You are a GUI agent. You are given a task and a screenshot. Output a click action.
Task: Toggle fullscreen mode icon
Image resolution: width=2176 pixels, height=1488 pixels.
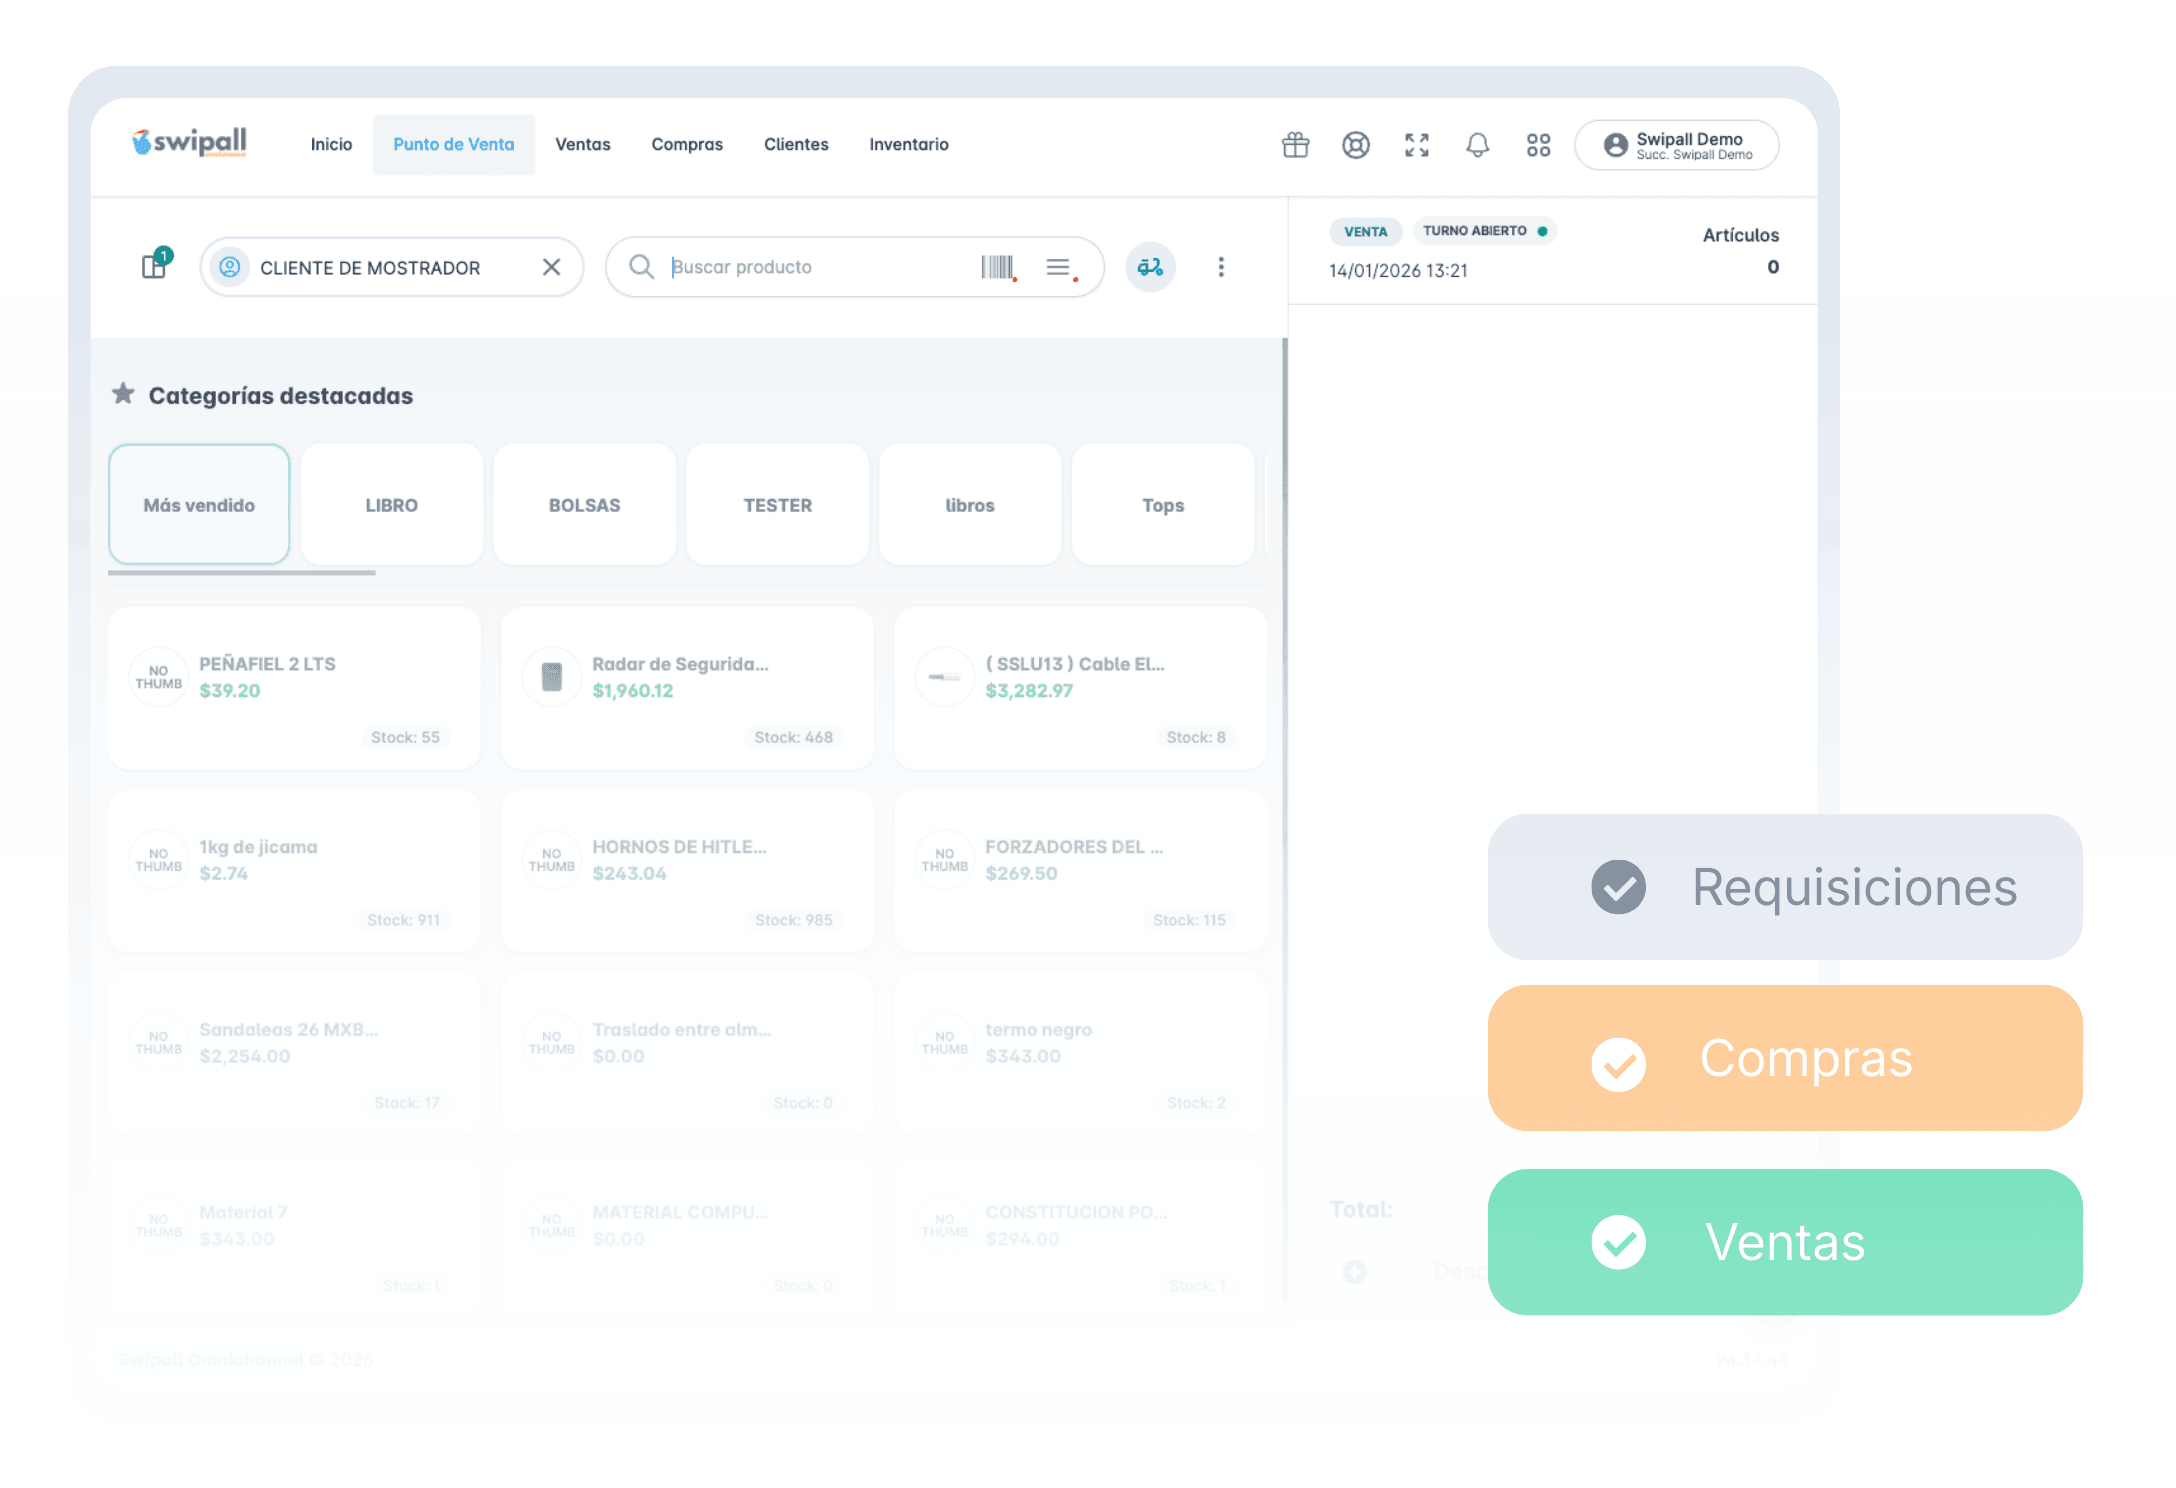pos(1416,145)
